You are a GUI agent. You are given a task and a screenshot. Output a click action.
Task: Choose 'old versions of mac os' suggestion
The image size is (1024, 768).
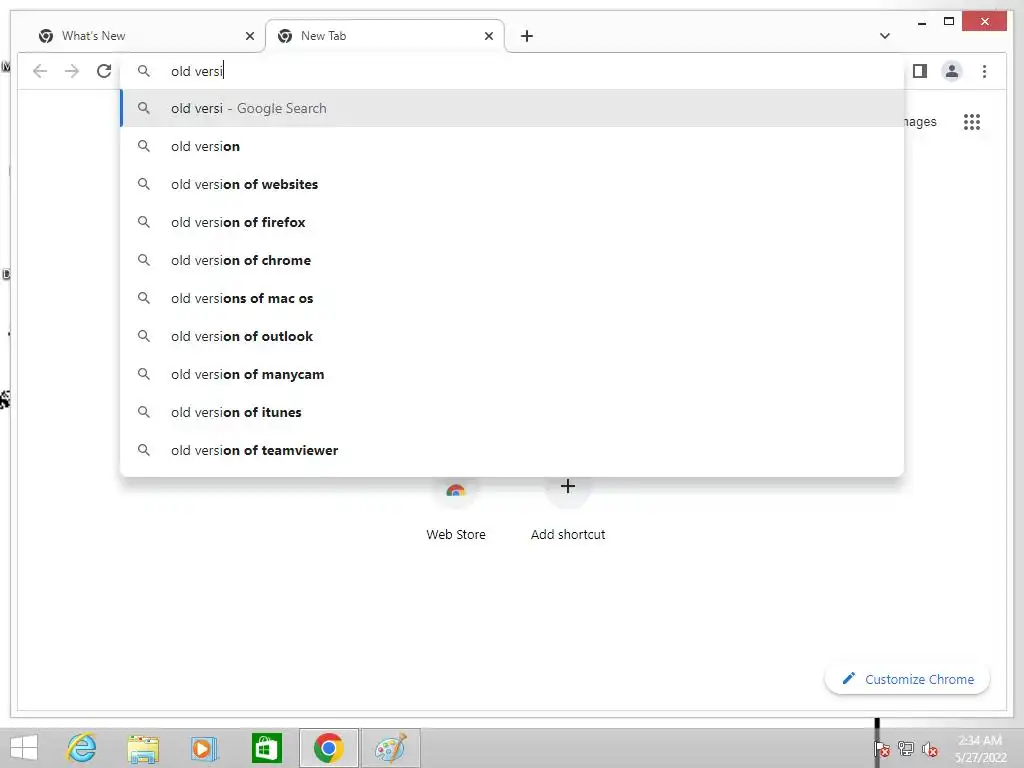pos(513,298)
